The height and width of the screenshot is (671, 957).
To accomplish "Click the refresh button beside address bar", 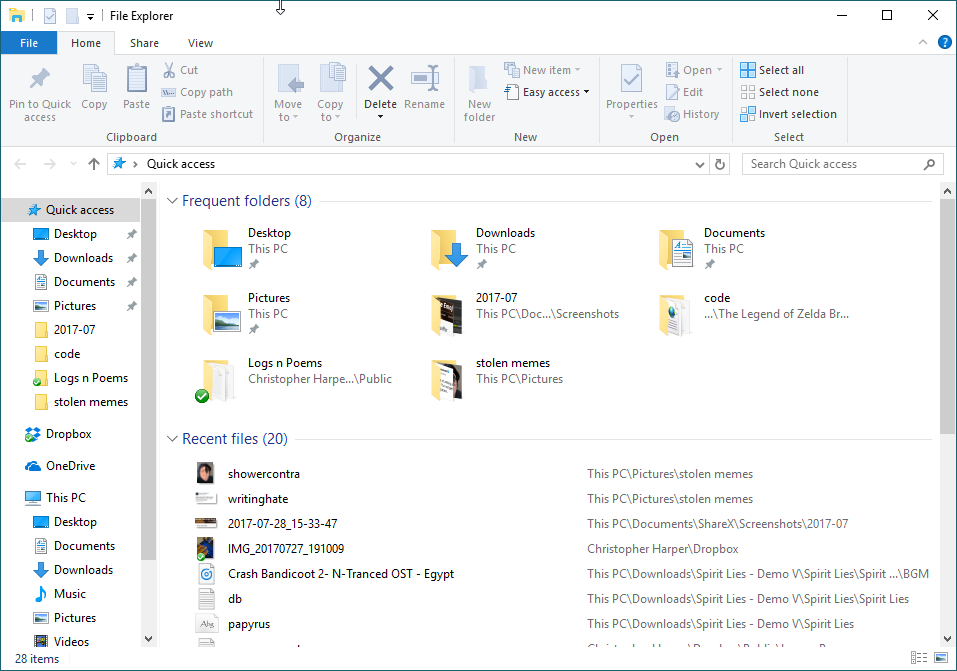I will [x=720, y=164].
